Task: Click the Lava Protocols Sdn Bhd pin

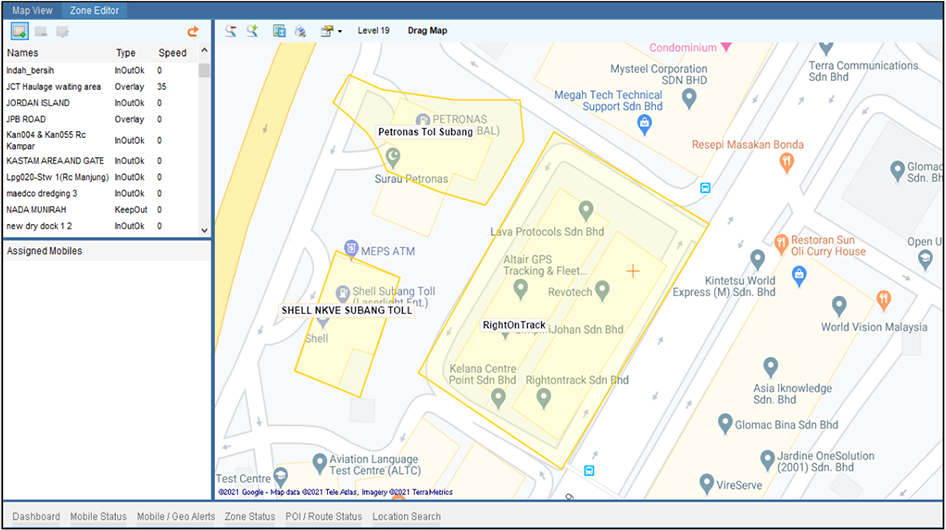Action: tap(585, 211)
